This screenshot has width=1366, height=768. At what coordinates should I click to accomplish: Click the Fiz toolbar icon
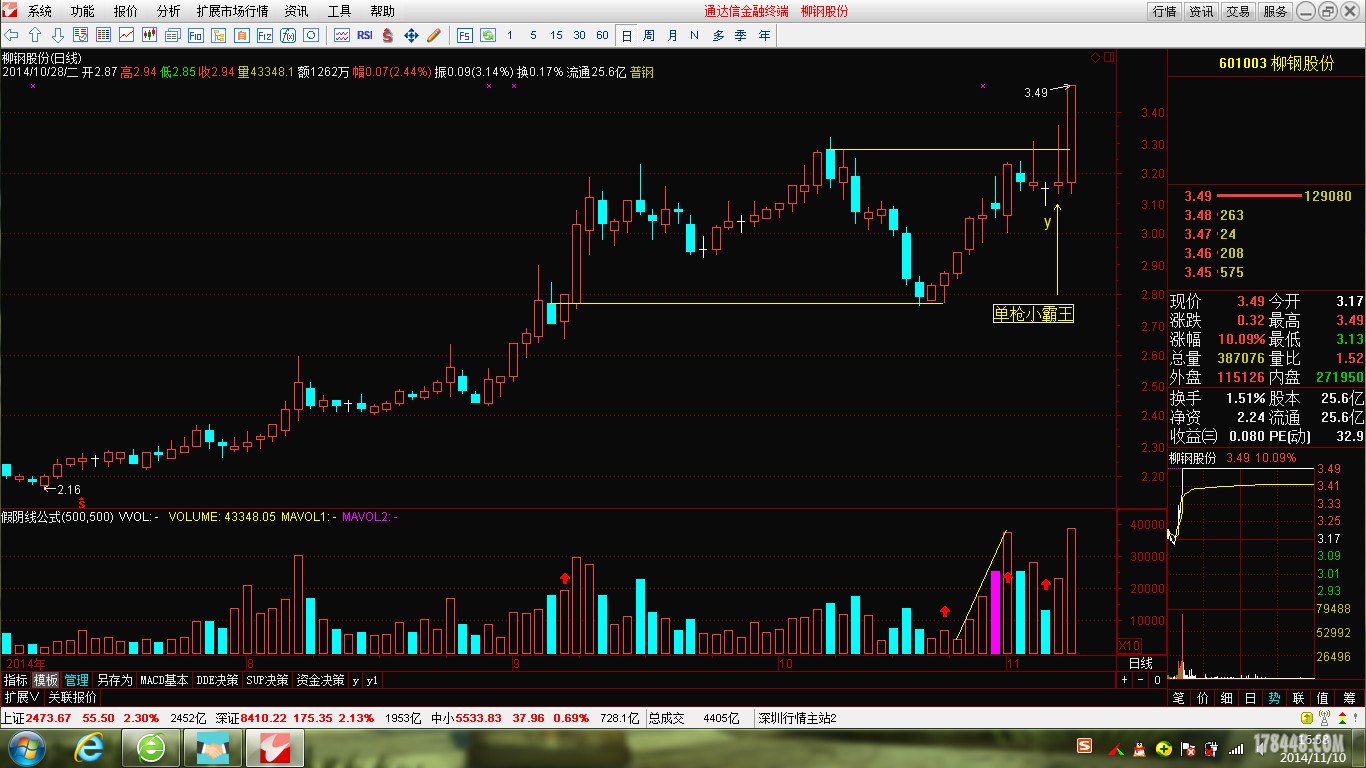tap(264, 35)
